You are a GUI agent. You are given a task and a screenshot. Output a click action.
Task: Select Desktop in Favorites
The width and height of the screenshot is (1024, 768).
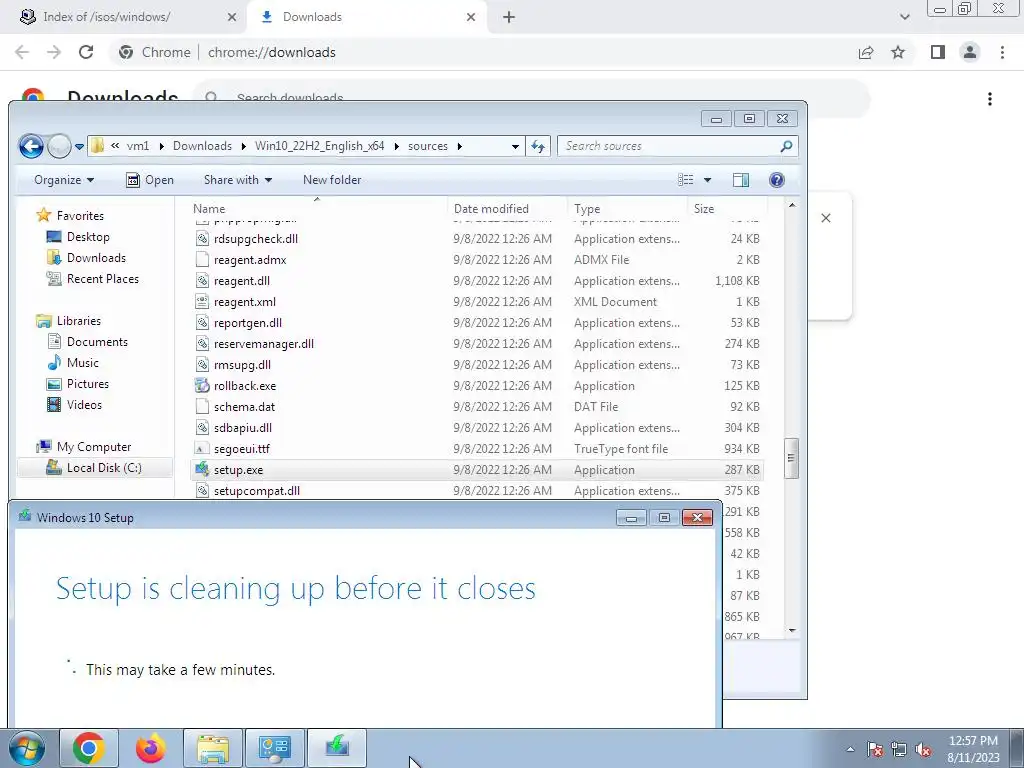[78, 237]
